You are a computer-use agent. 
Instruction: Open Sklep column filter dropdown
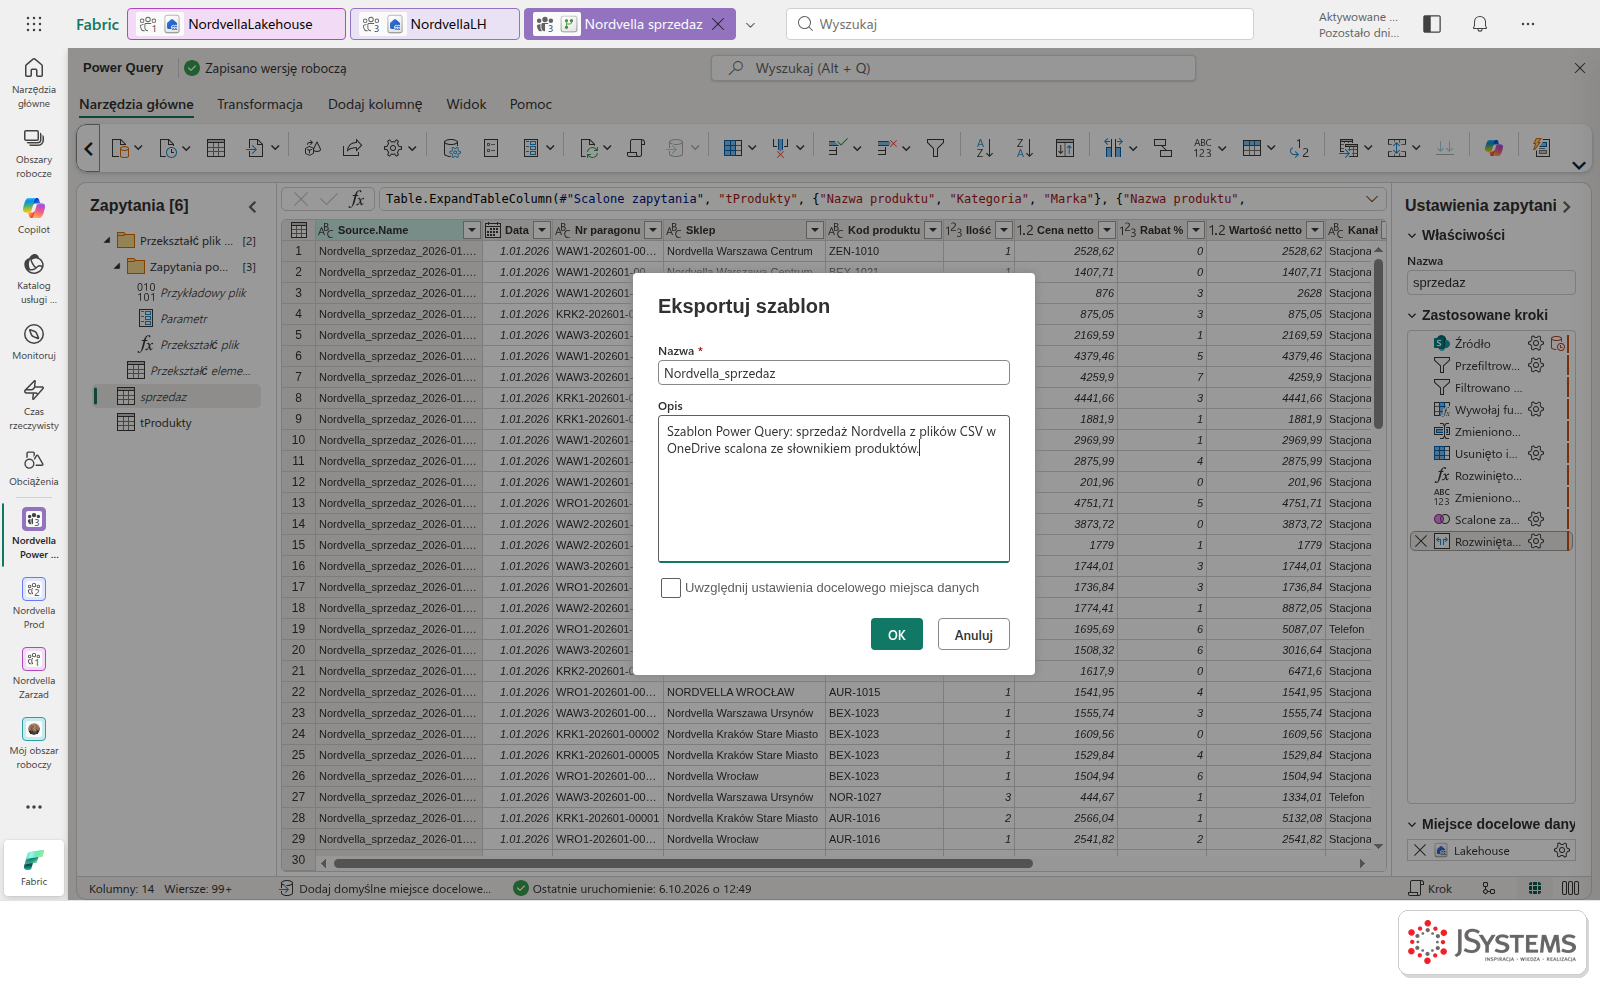click(815, 230)
